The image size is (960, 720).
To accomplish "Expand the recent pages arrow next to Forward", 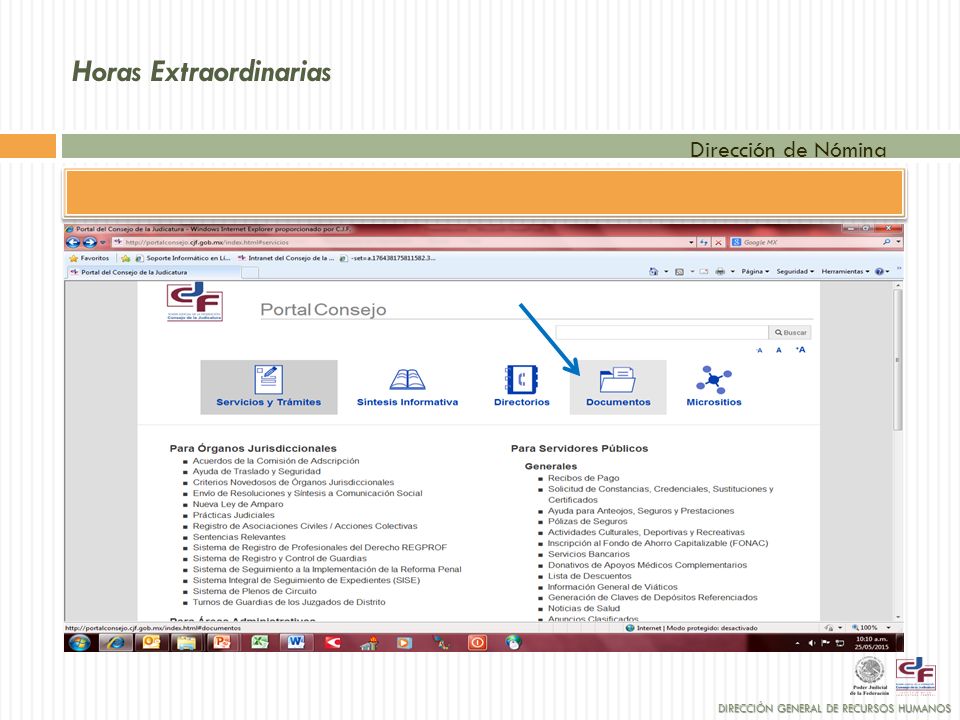I will [x=103, y=242].
